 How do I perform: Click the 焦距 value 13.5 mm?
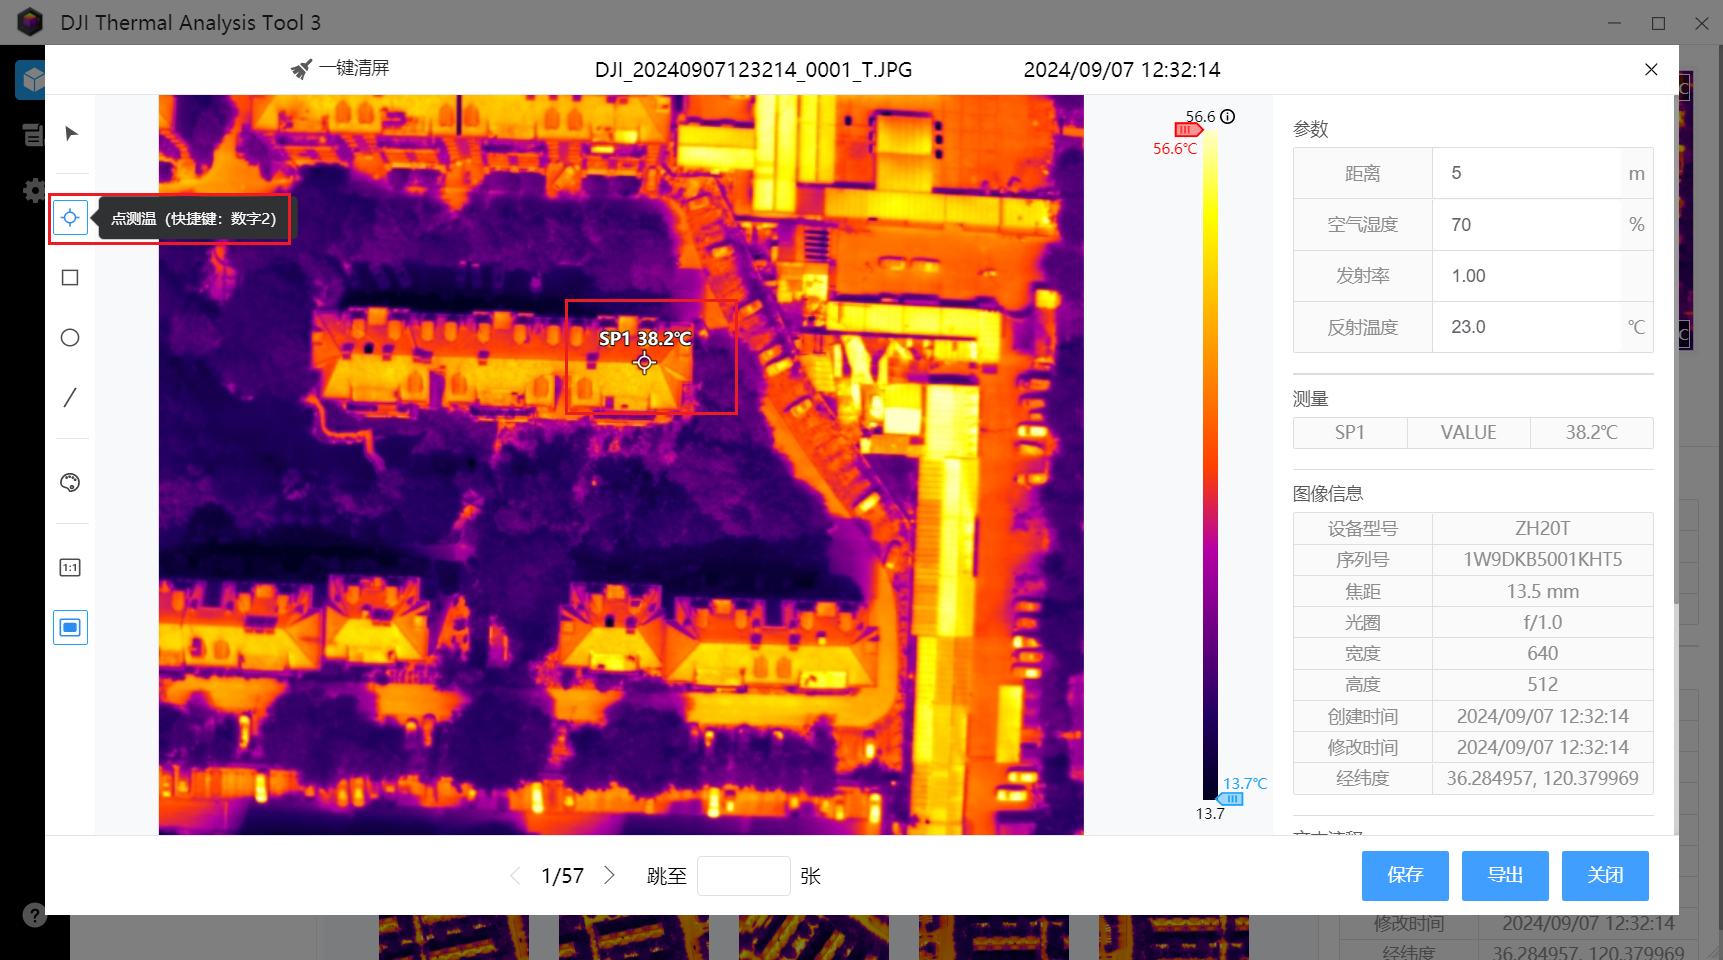pyautogui.click(x=1542, y=591)
